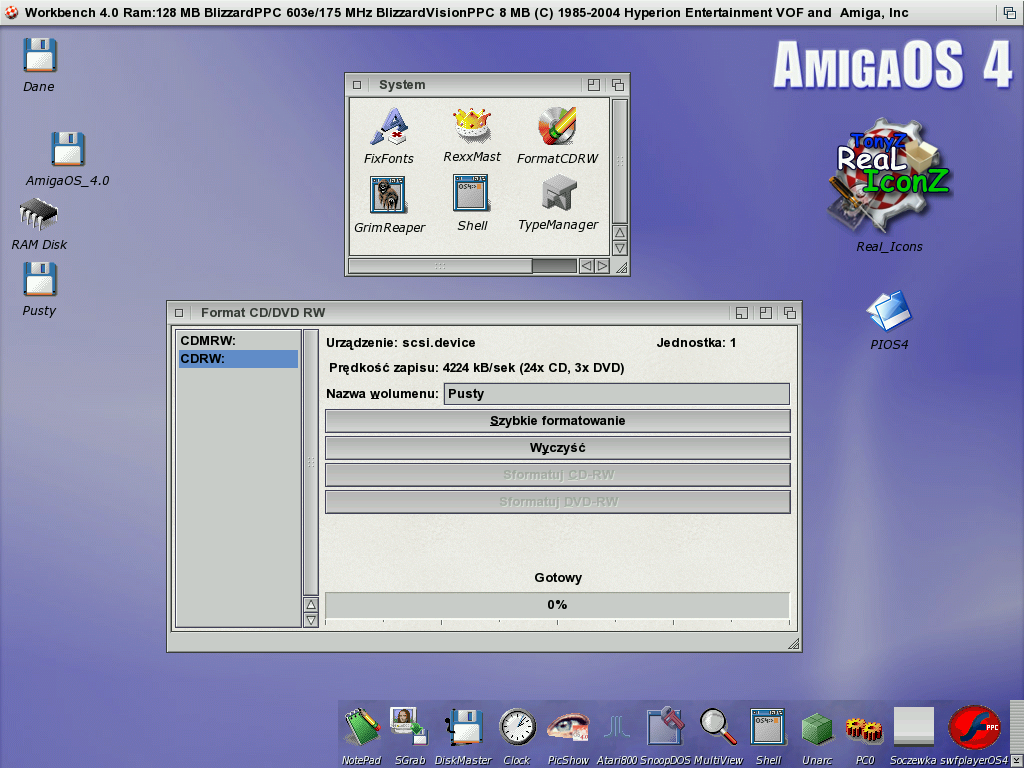Click System window scroll up arrow
The height and width of the screenshot is (768, 1024).
tap(620, 232)
